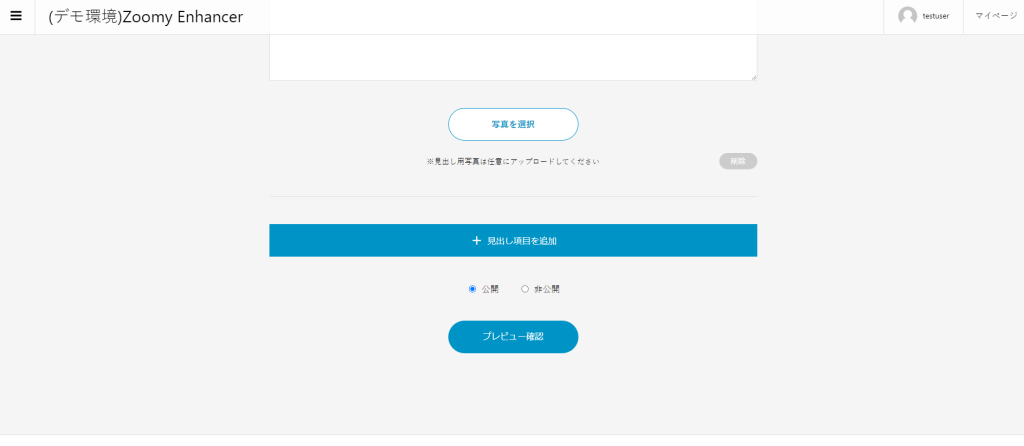The image size is (1024, 446).
Task: Click the 公開 label text
Action: click(490, 289)
